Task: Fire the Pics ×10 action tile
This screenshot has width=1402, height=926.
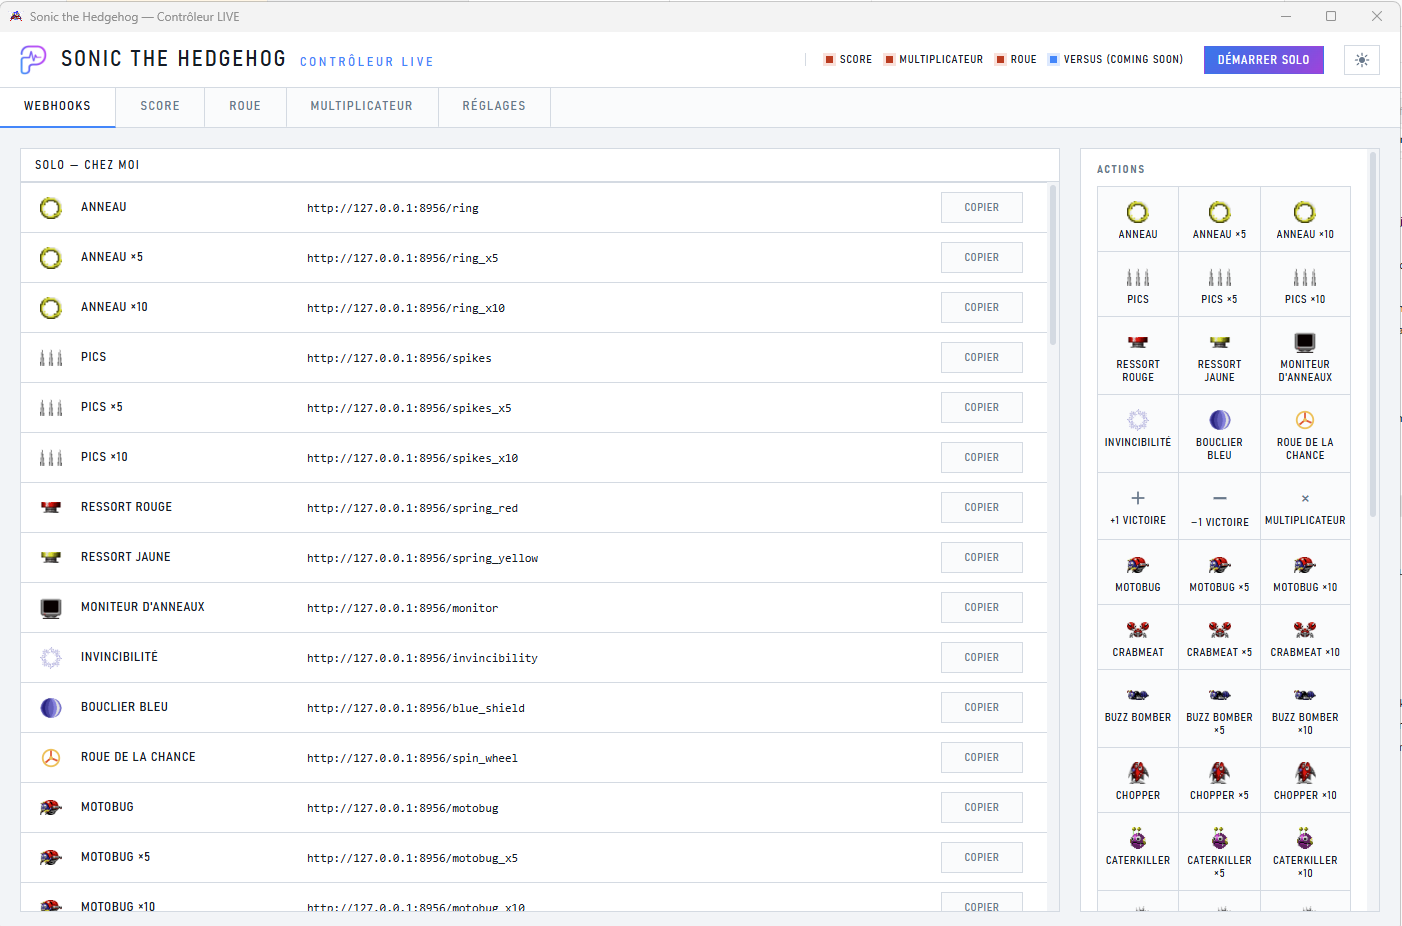Action: [1305, 284]
